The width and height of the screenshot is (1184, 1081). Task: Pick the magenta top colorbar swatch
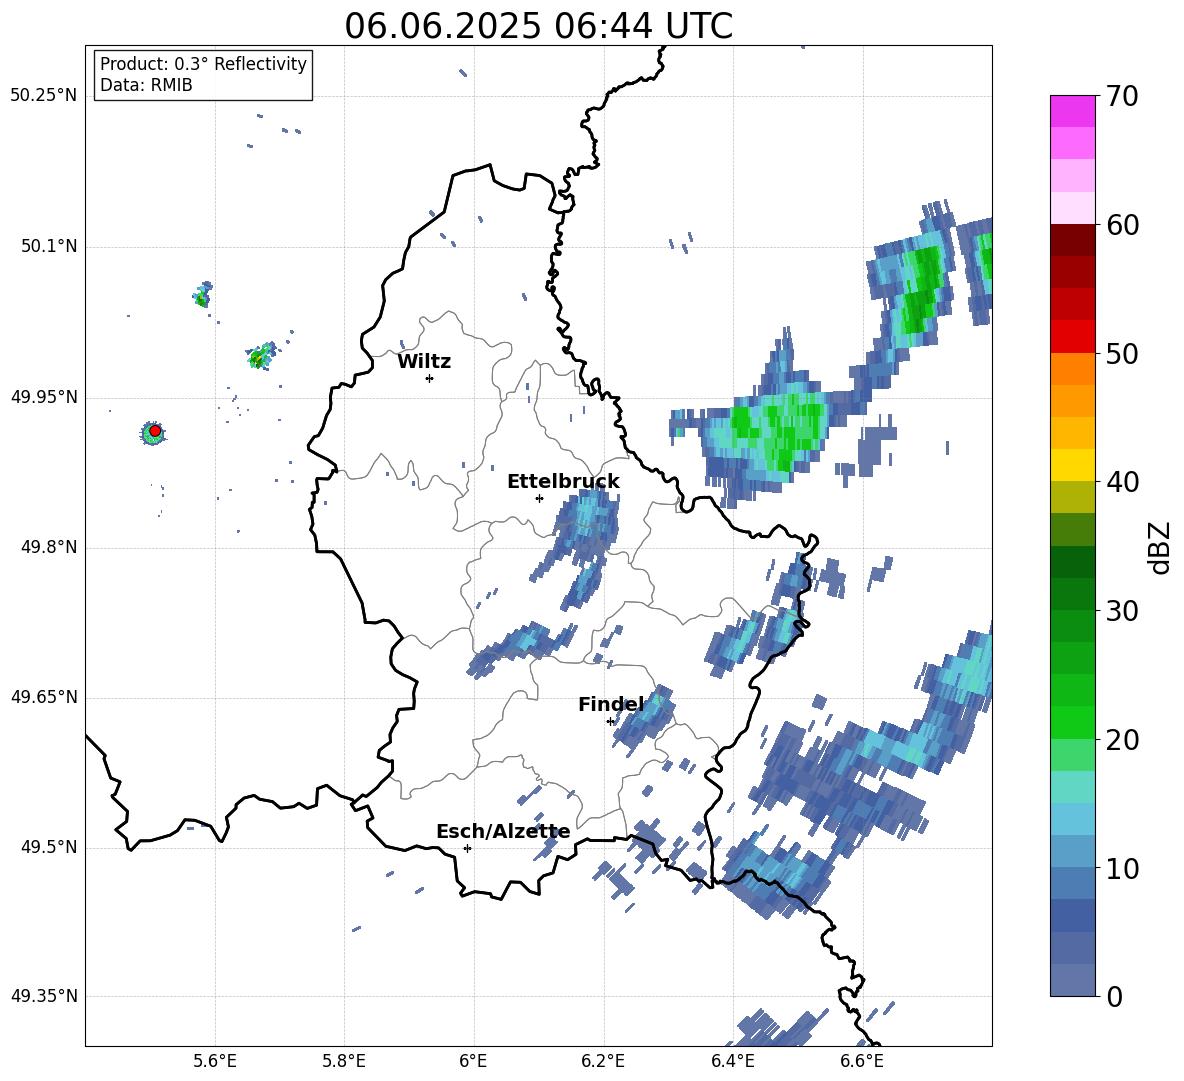click(x=1072, y=112)
